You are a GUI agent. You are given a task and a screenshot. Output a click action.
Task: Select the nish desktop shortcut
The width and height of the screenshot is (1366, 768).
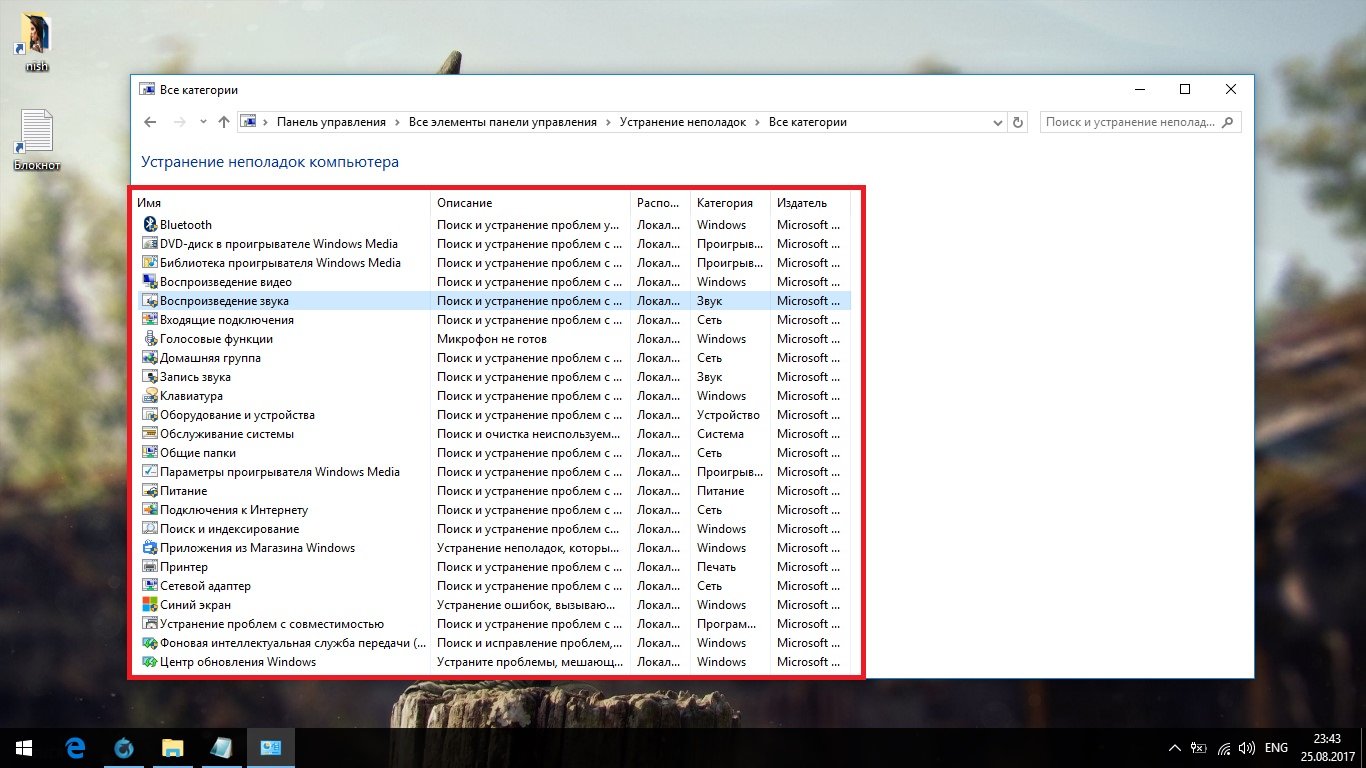[37, 42]
